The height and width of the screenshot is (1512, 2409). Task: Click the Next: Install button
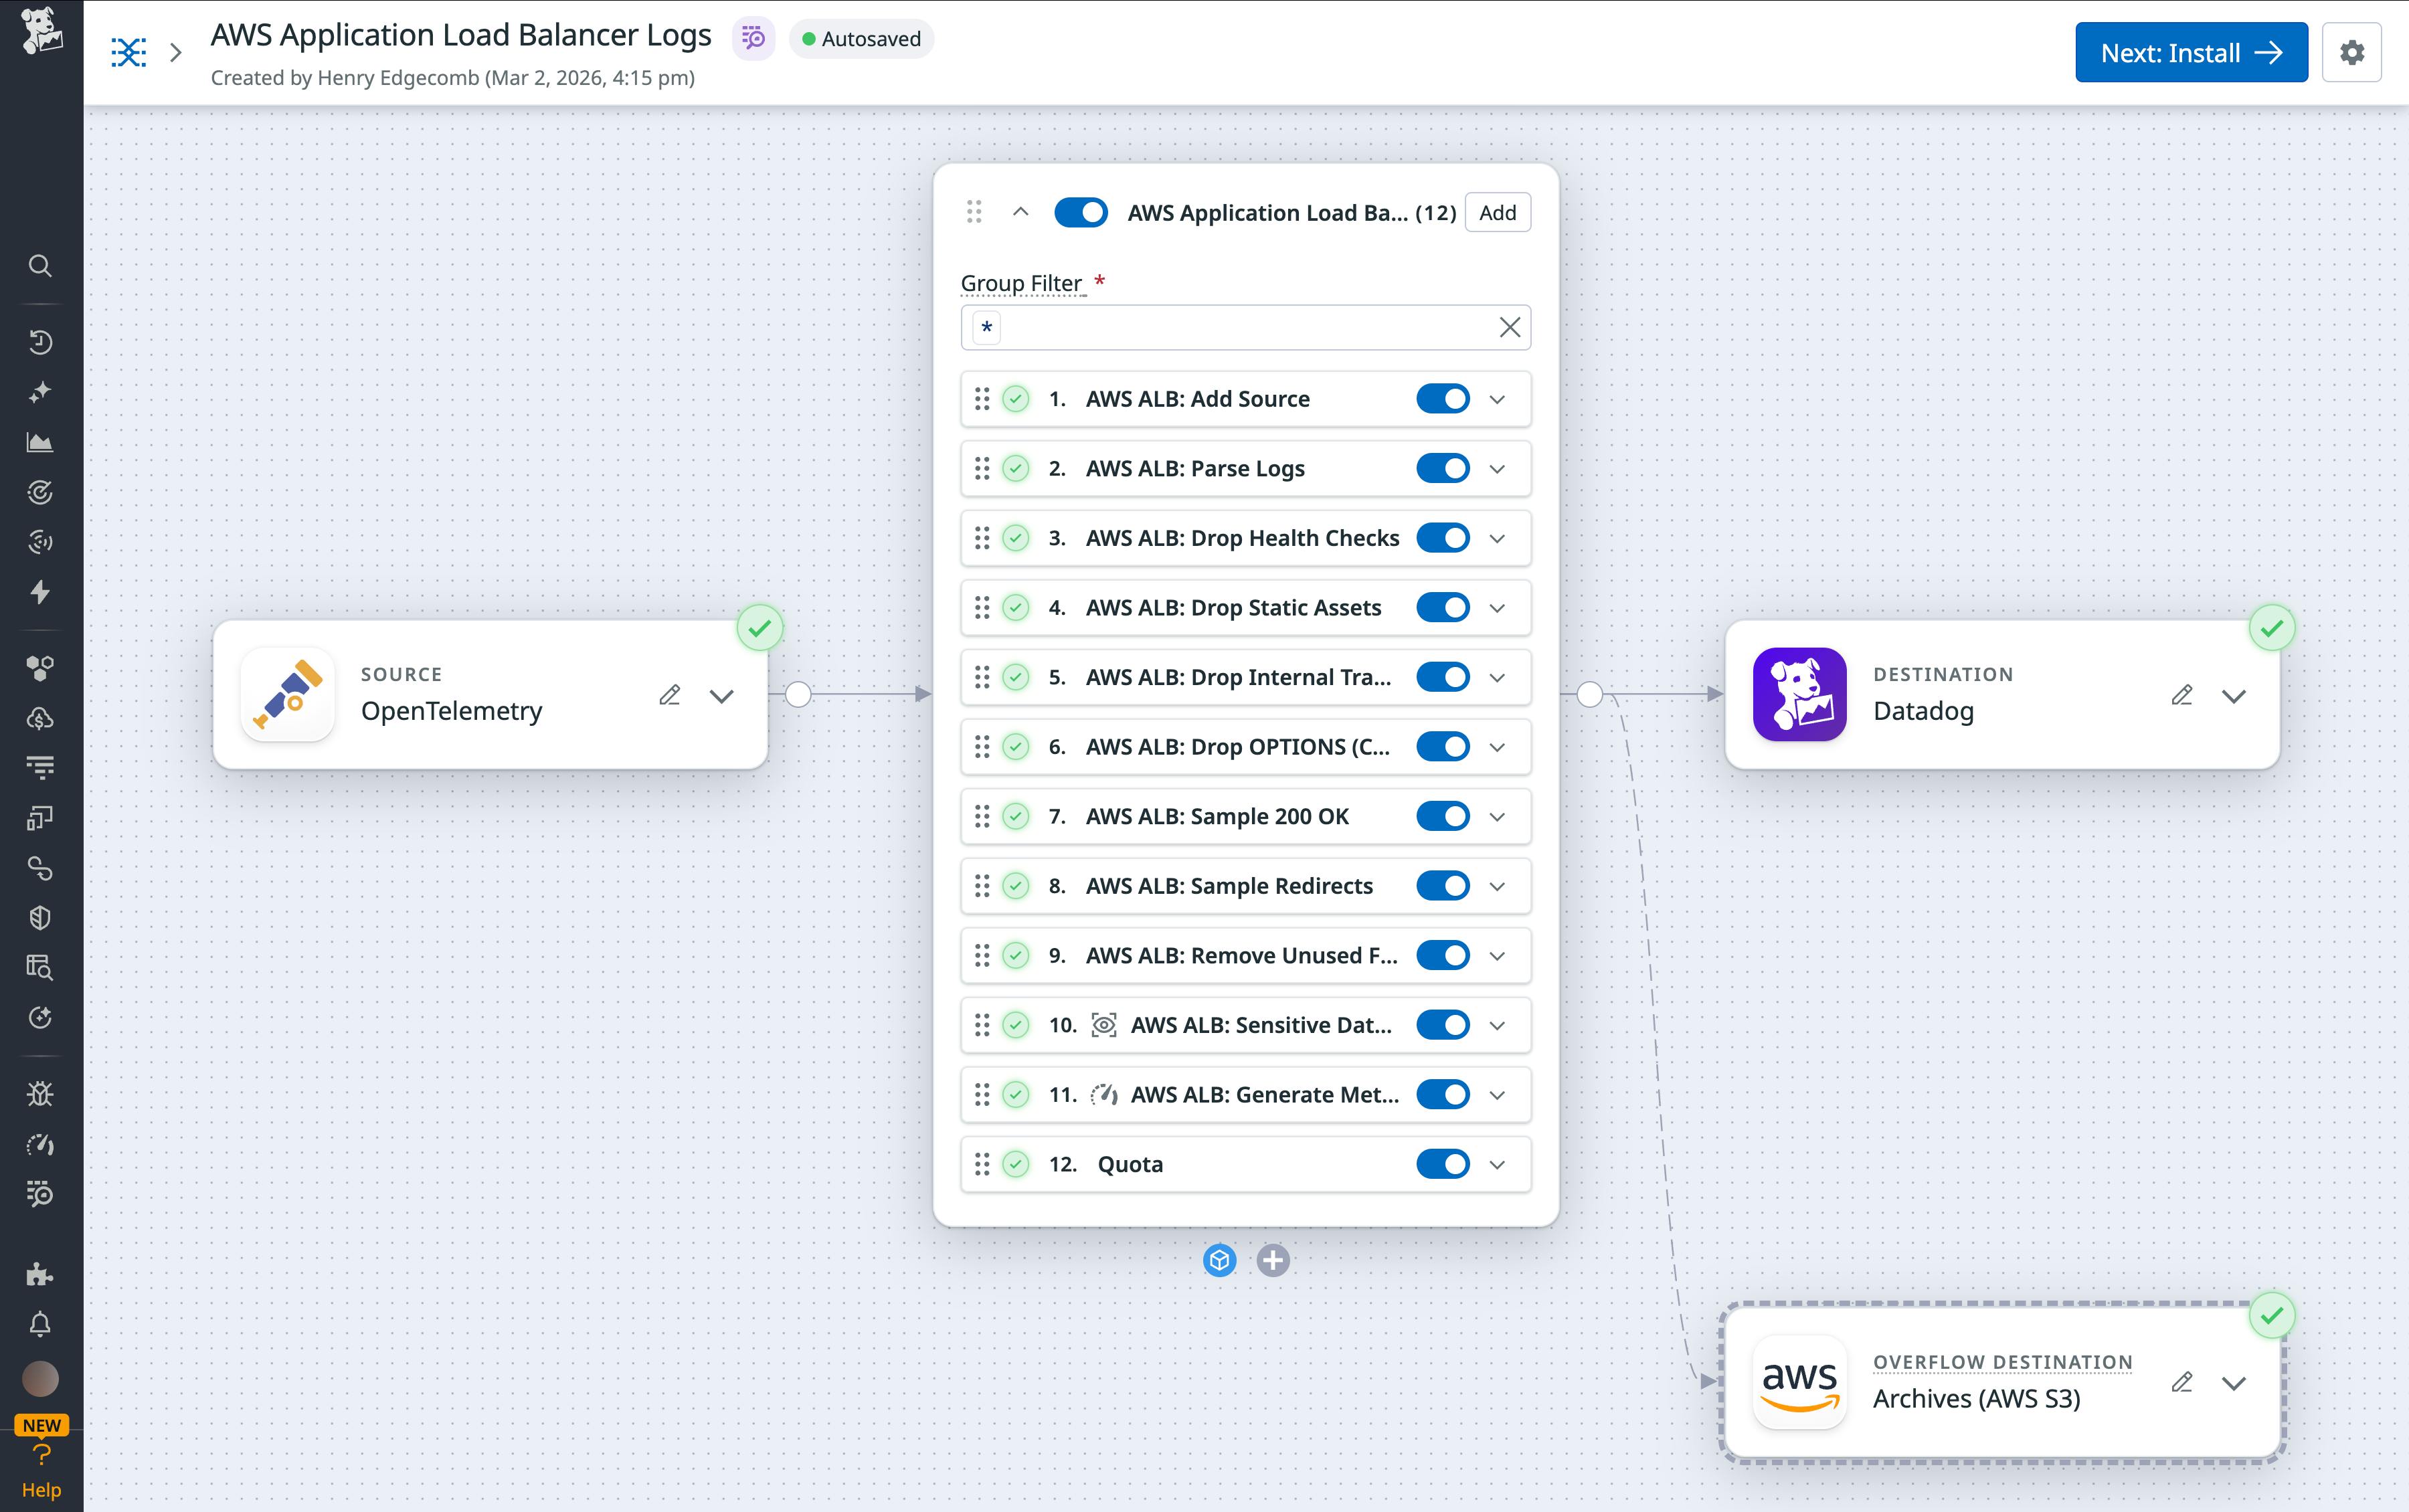(2190, 52)
